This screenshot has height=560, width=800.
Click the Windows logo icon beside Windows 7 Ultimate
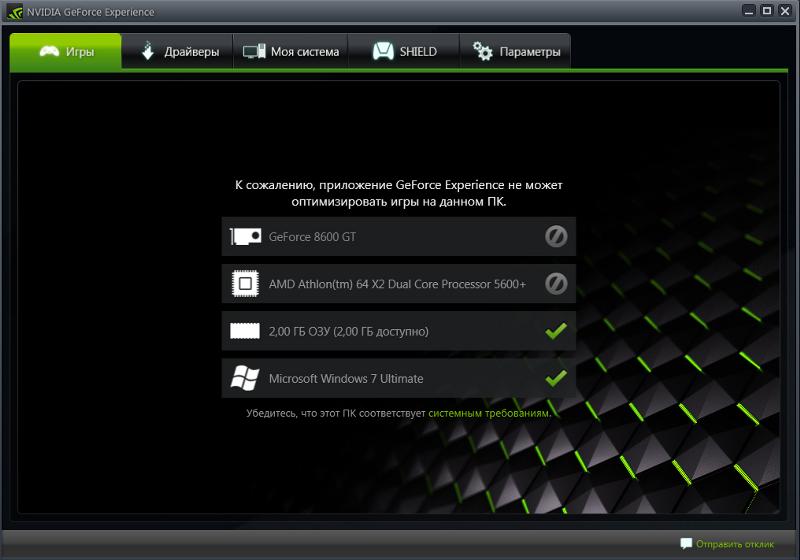tap(245, 378)
